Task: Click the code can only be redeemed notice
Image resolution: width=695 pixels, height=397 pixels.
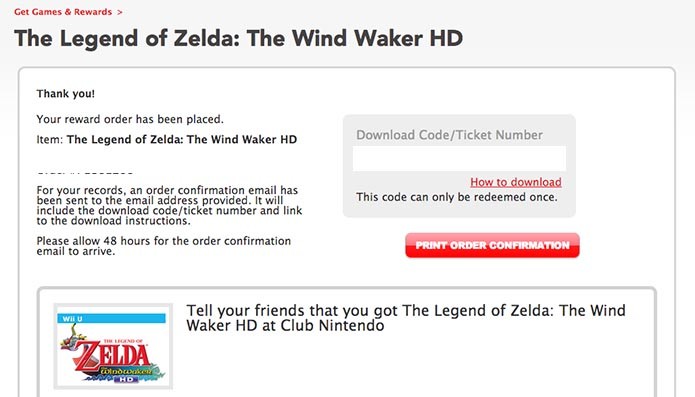Action: [x=457, y=197]
